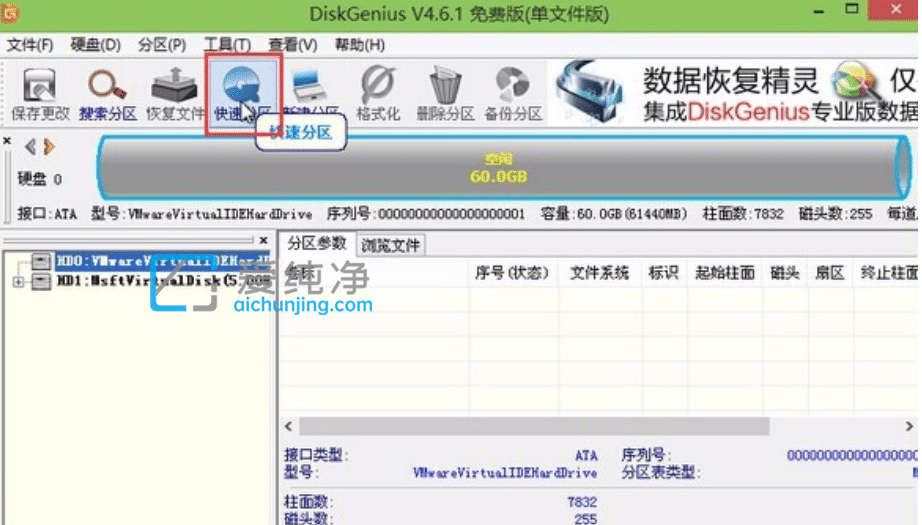Click the 扇区 column header
Image resolution: width=922 pixels, height=525 pixels.
[x=830, y=273]
